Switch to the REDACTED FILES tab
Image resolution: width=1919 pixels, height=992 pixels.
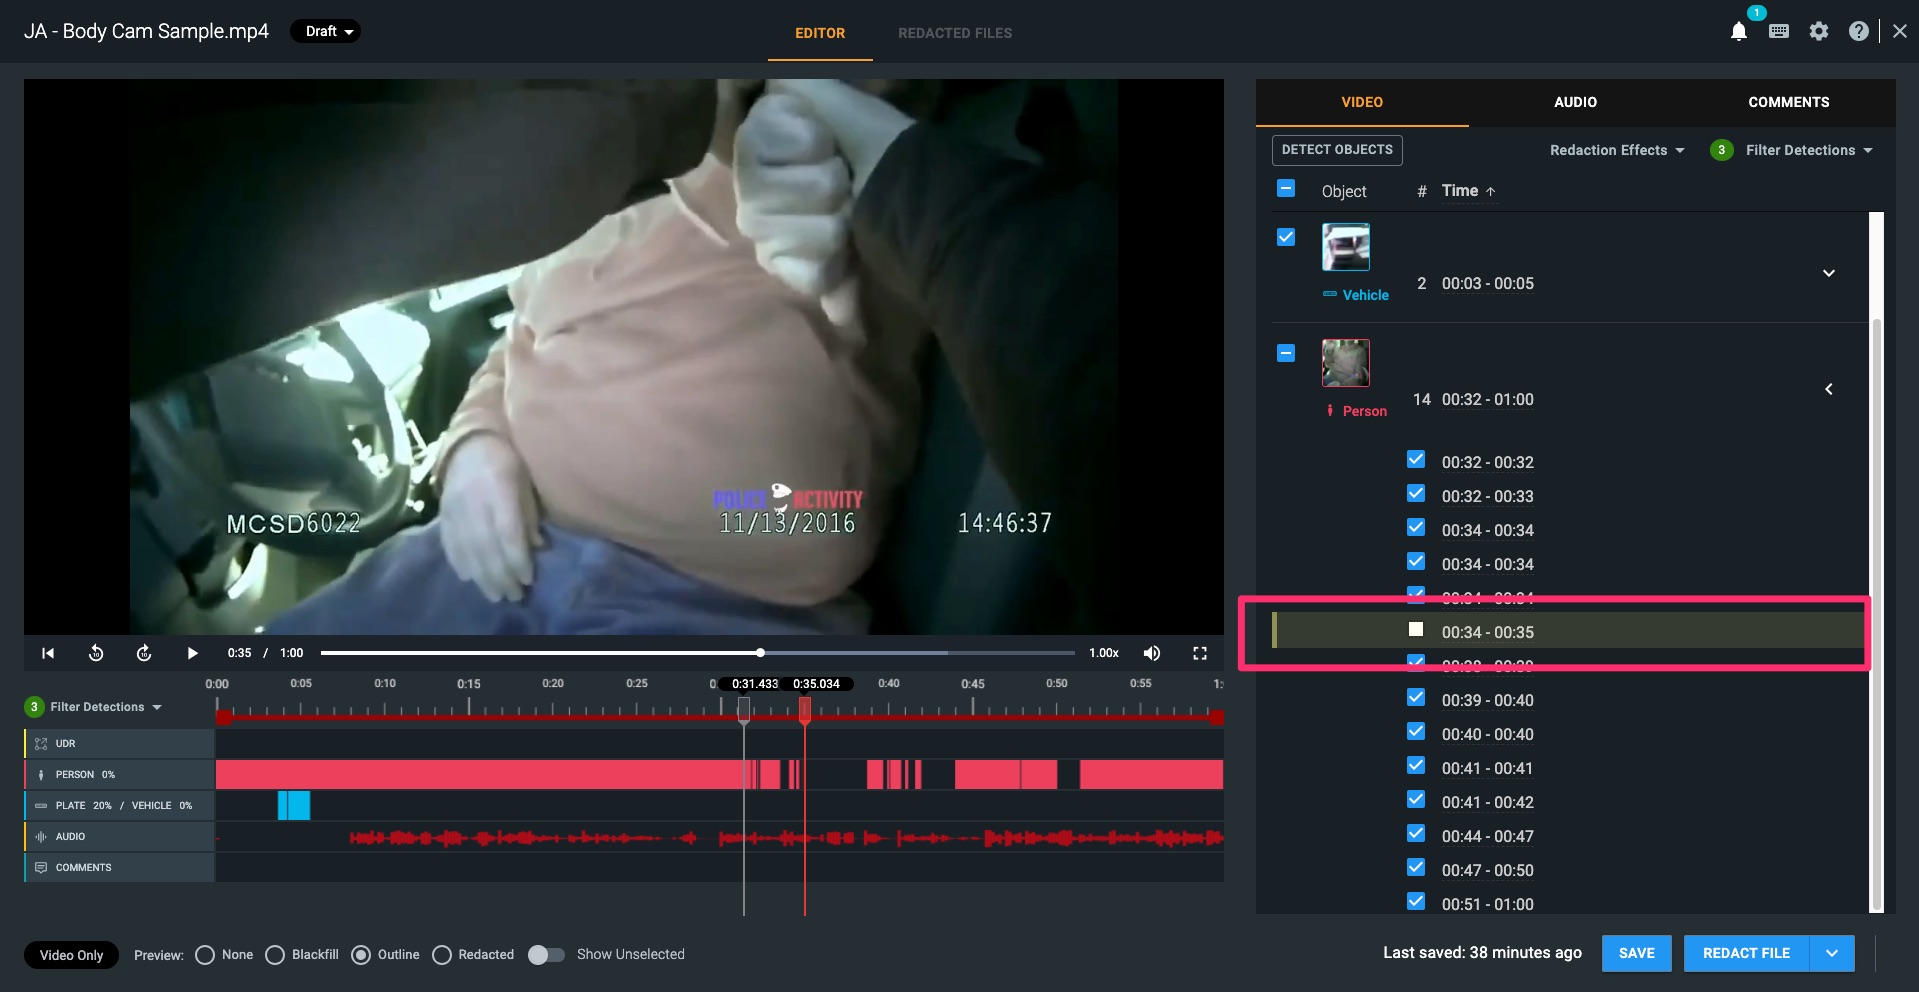(954, 32)
